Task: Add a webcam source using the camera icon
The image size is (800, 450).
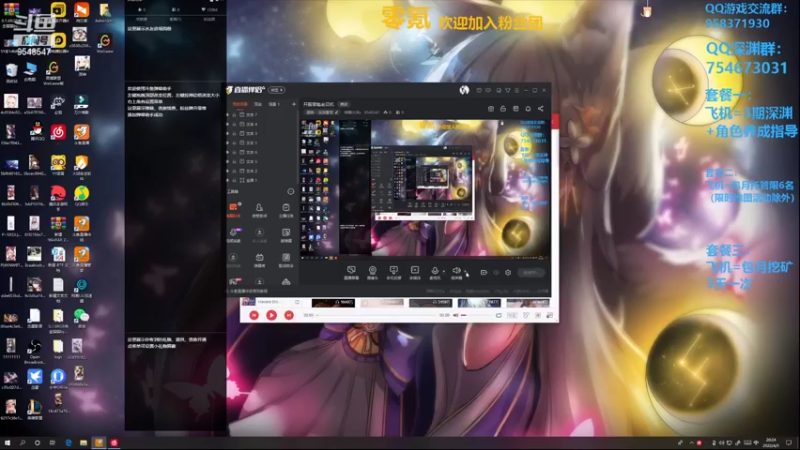Action: 372,270
